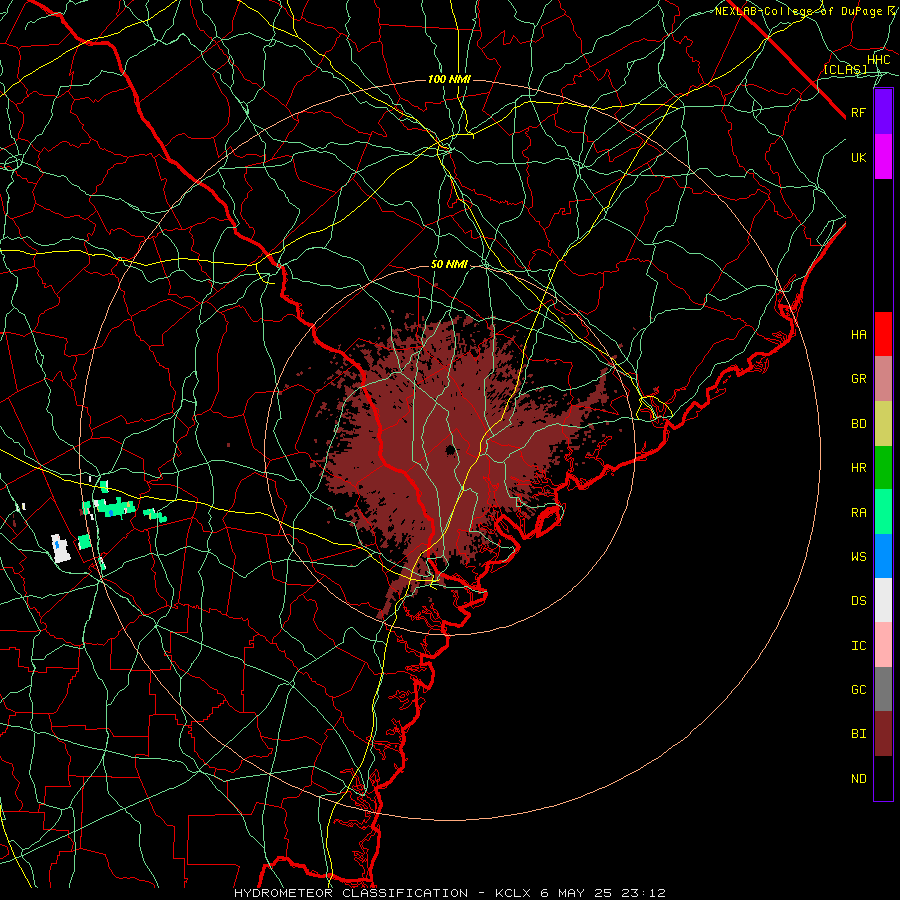Click the DS legend label
Viewport: 900px width, 900px height.
click(x=858, y=601)
